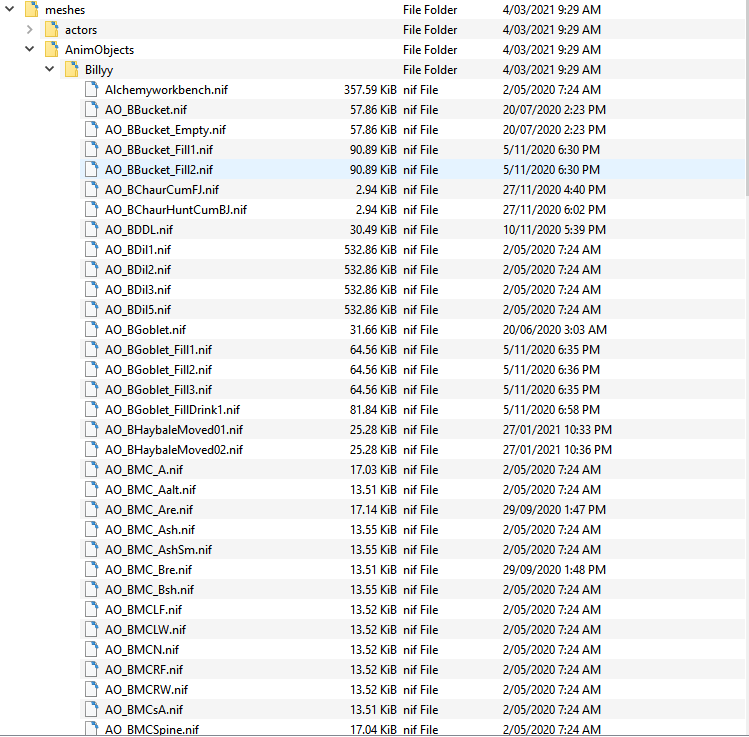Select the file AO_BMC_Ash.nif
Screen dimensions: 749x737
150,530
